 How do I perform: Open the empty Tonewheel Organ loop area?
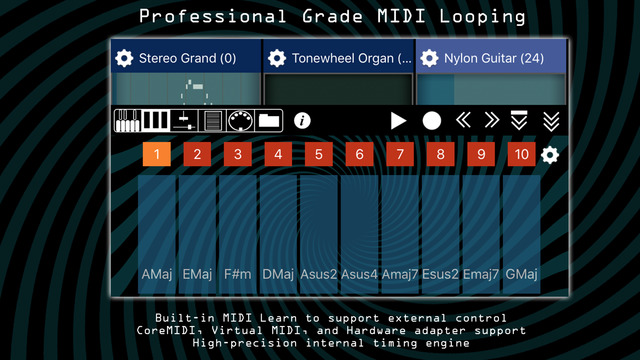click(338, 89)
